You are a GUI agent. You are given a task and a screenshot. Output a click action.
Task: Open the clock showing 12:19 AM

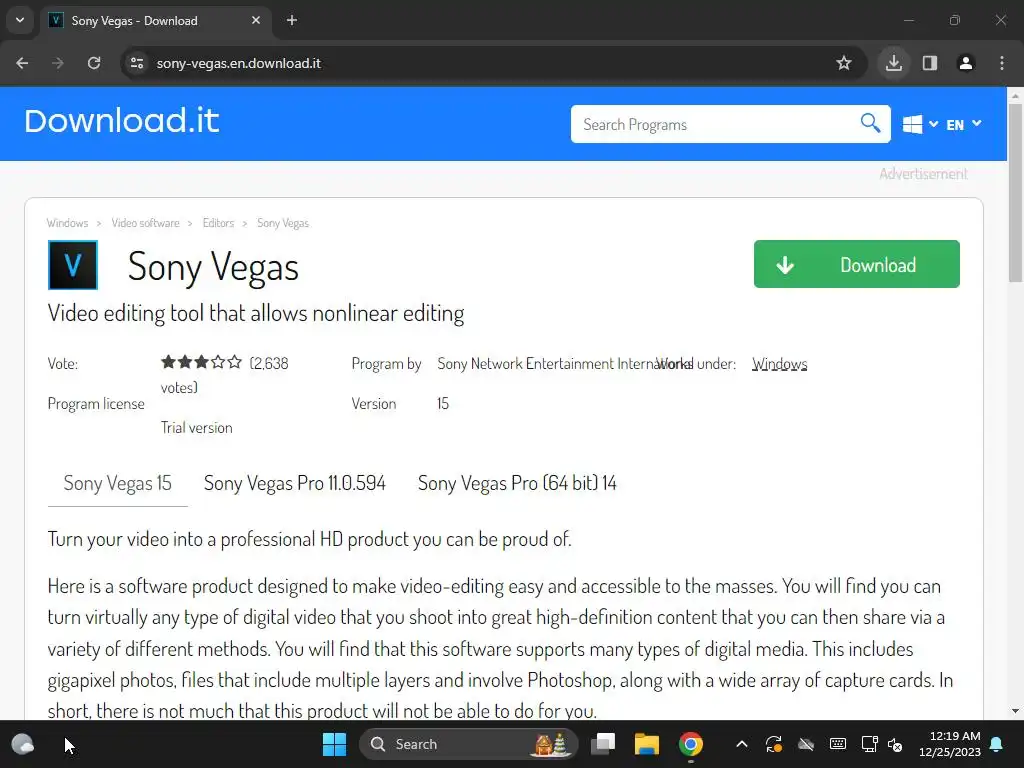pyautogui.click(x=950, y=744)
